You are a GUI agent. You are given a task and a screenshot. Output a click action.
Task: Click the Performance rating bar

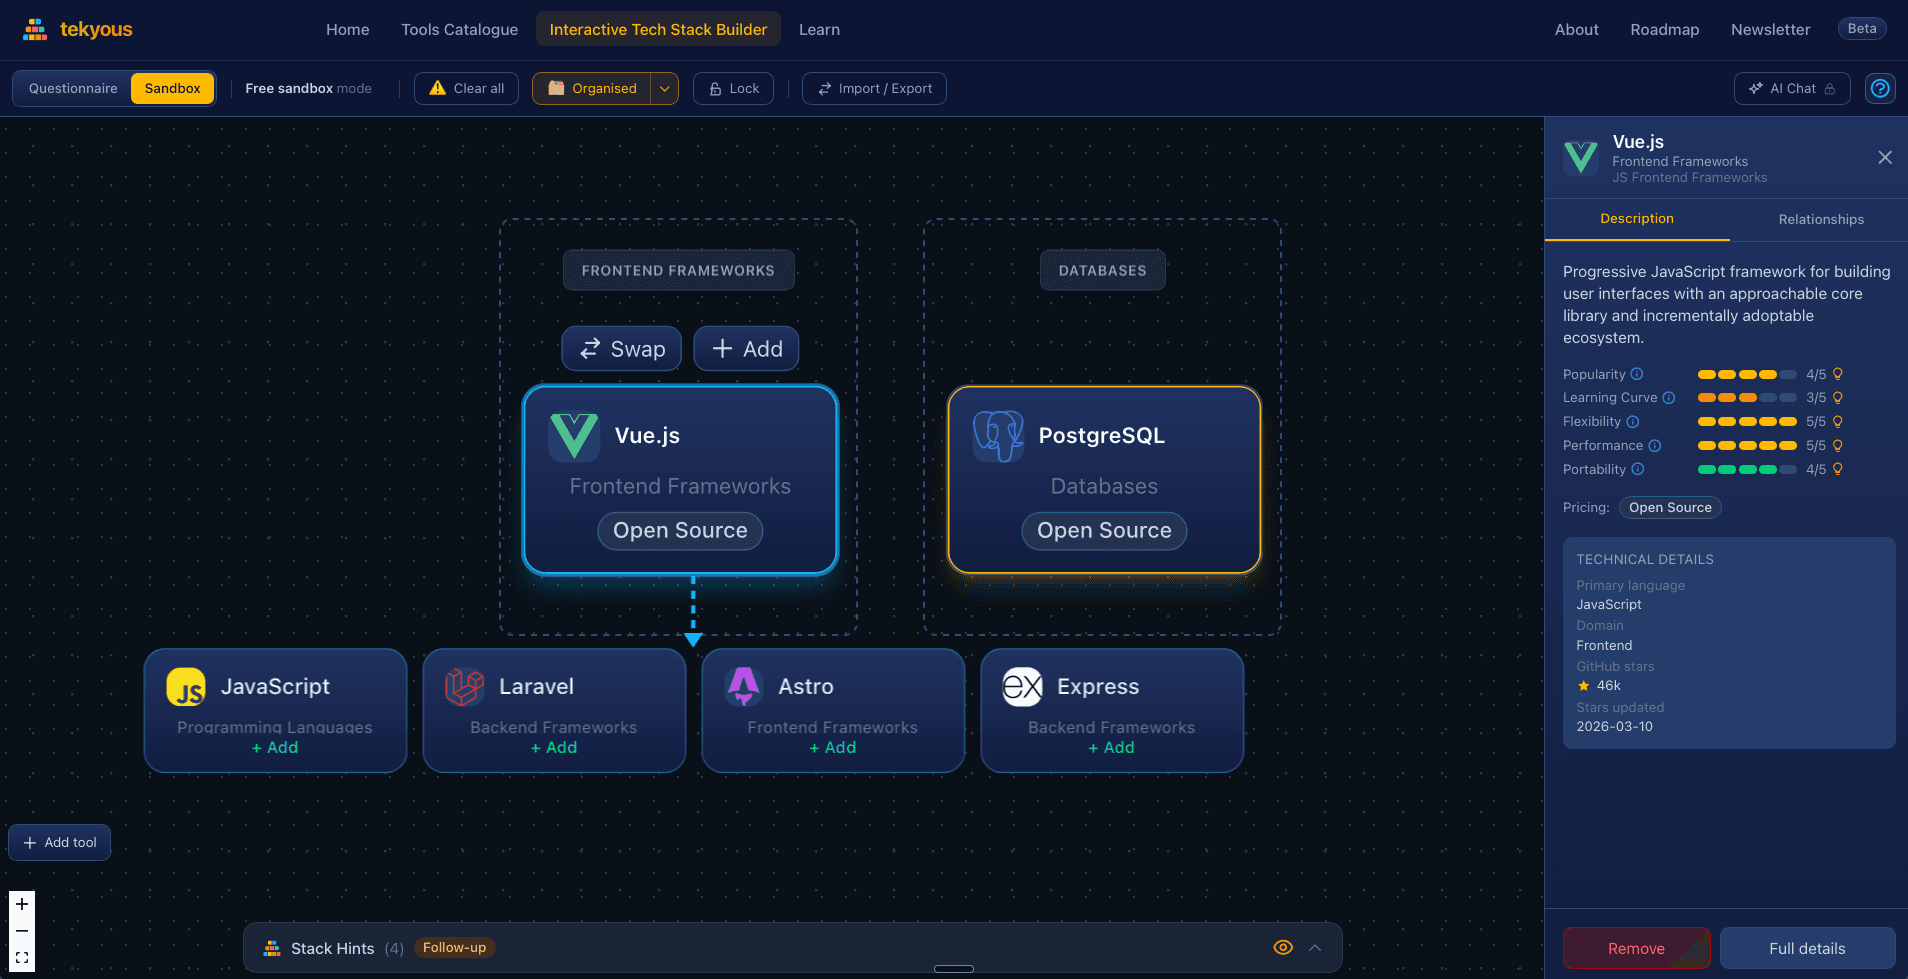(x=1747, y=445)
